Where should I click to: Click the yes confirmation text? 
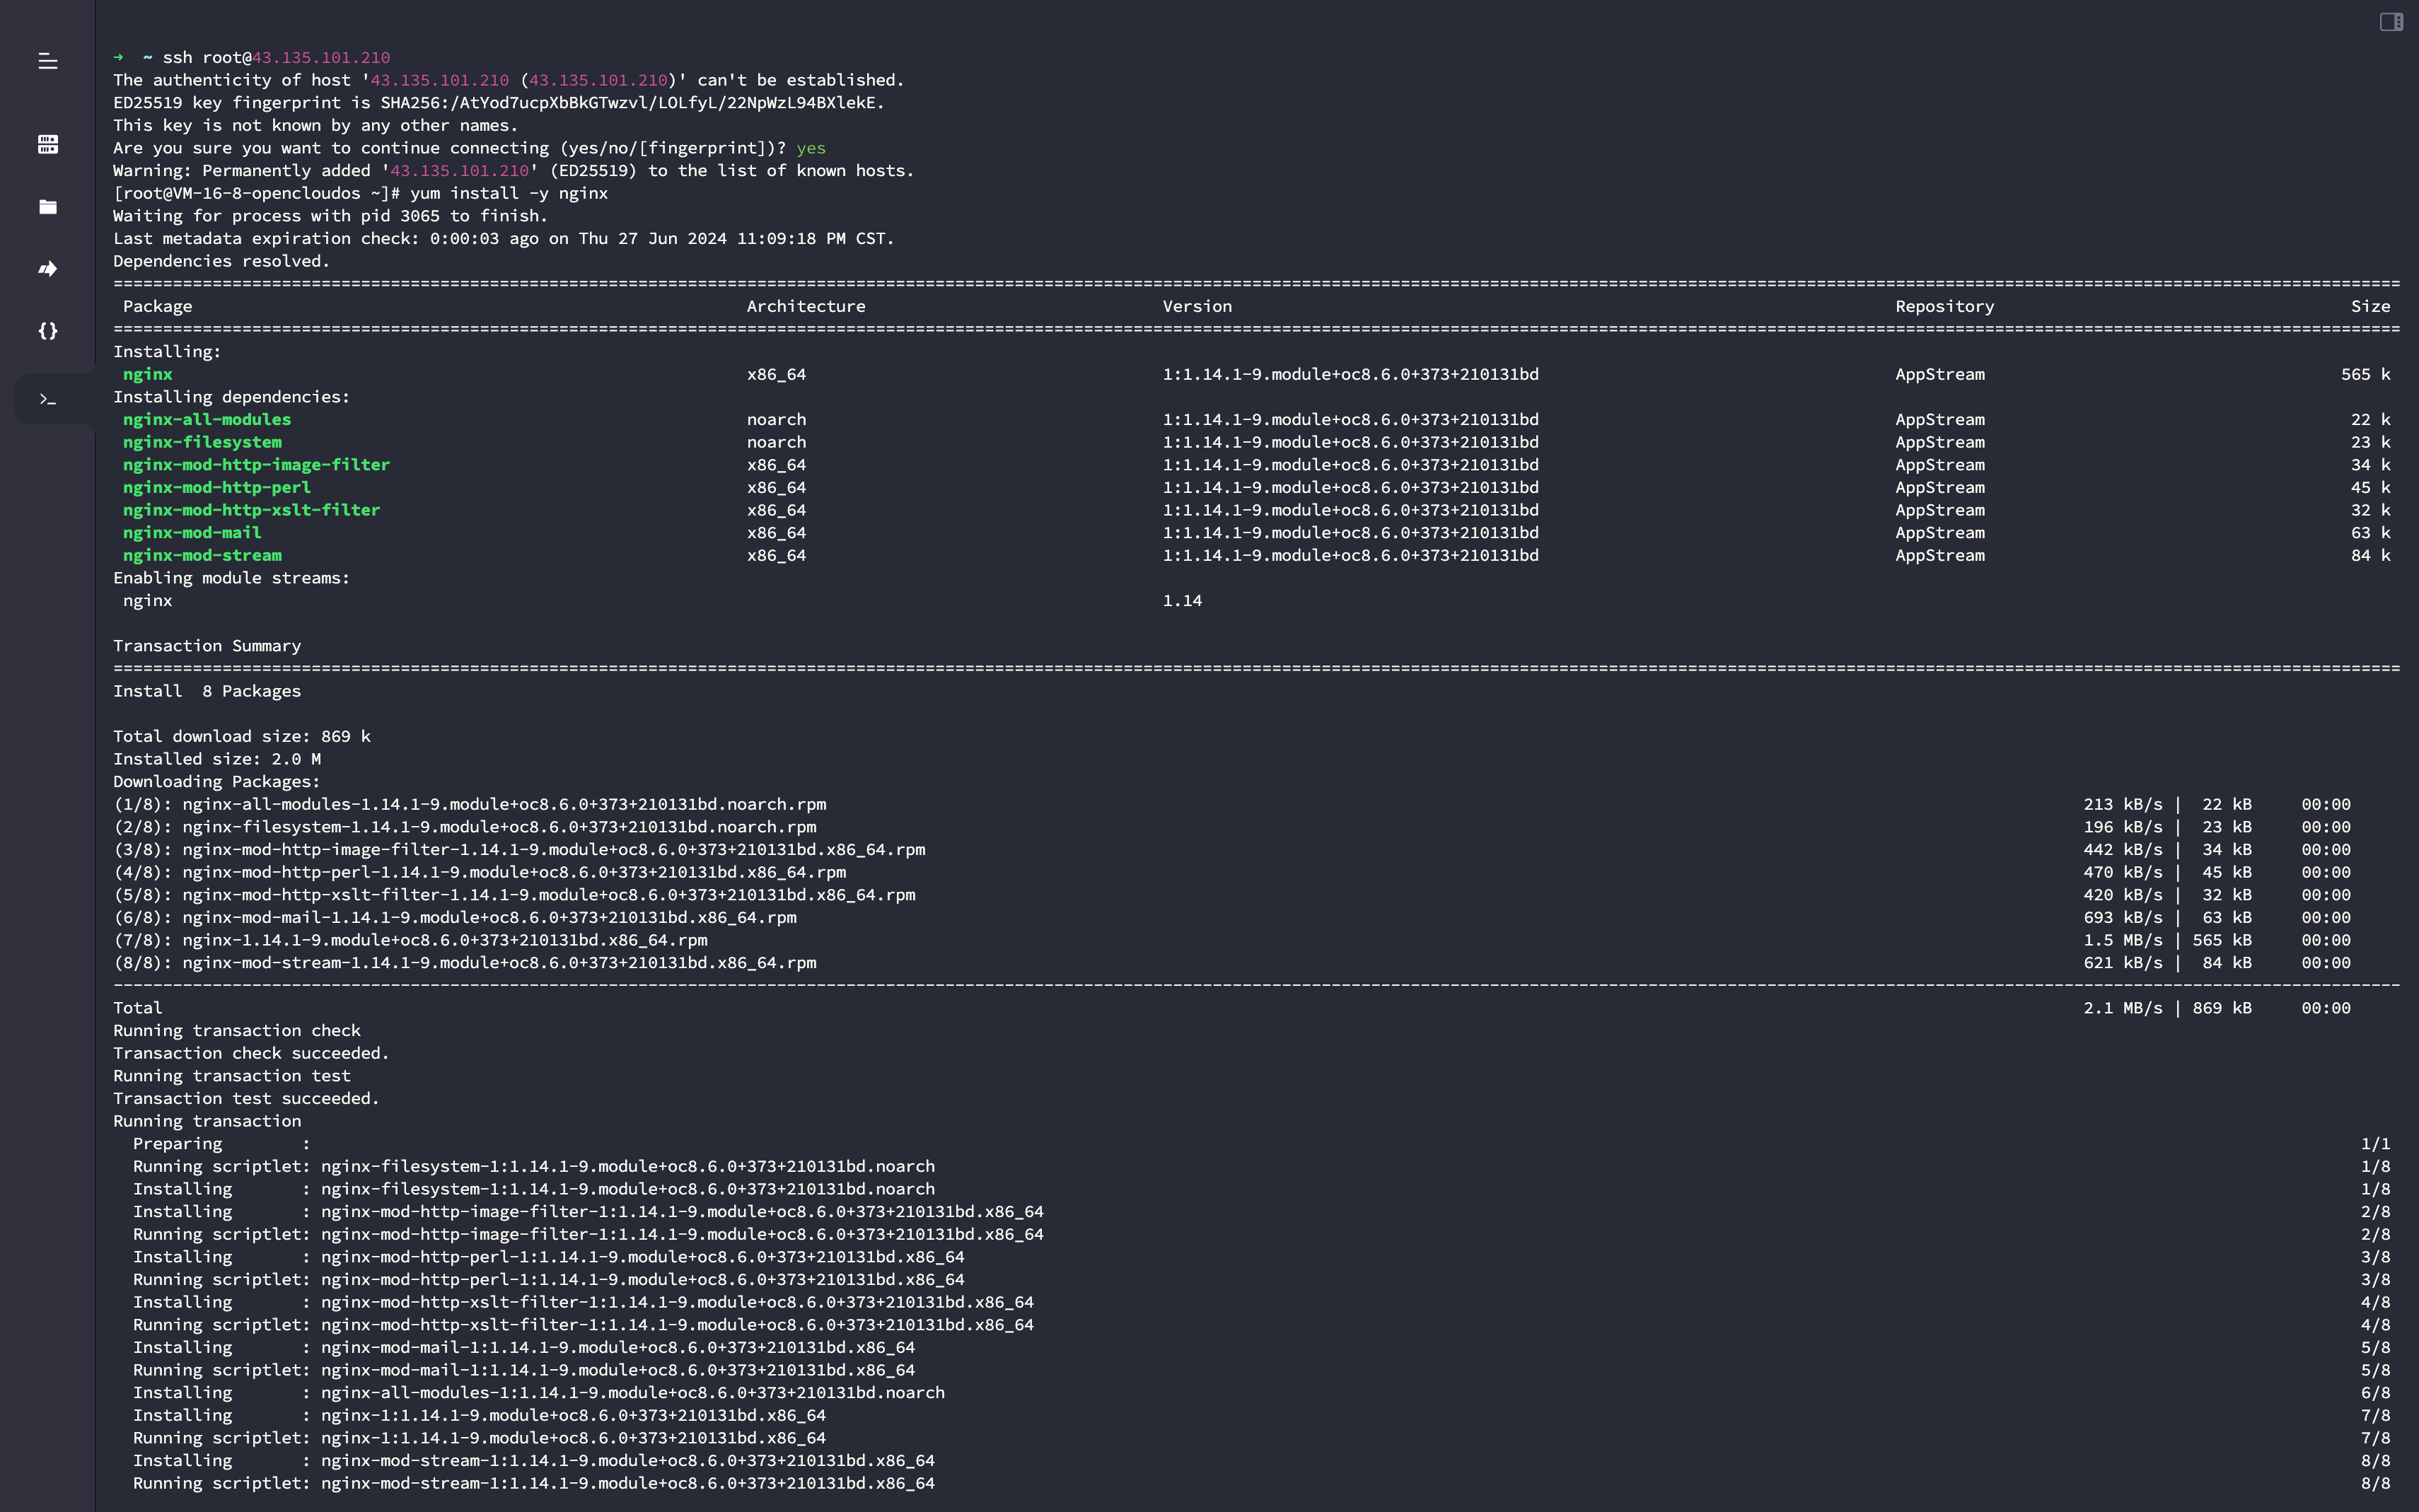click(810, 148)
